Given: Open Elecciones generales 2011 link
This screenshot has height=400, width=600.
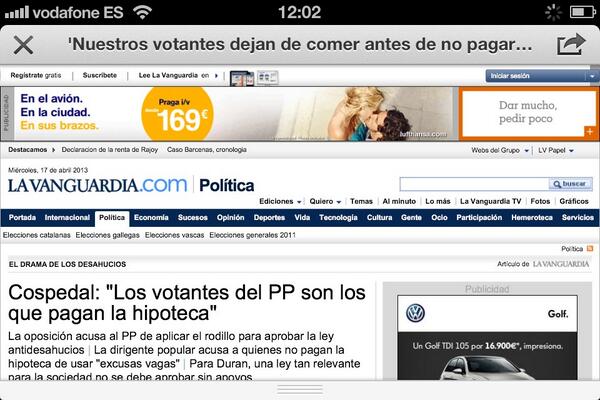Looking at the screenshot, I should [253, 235].
